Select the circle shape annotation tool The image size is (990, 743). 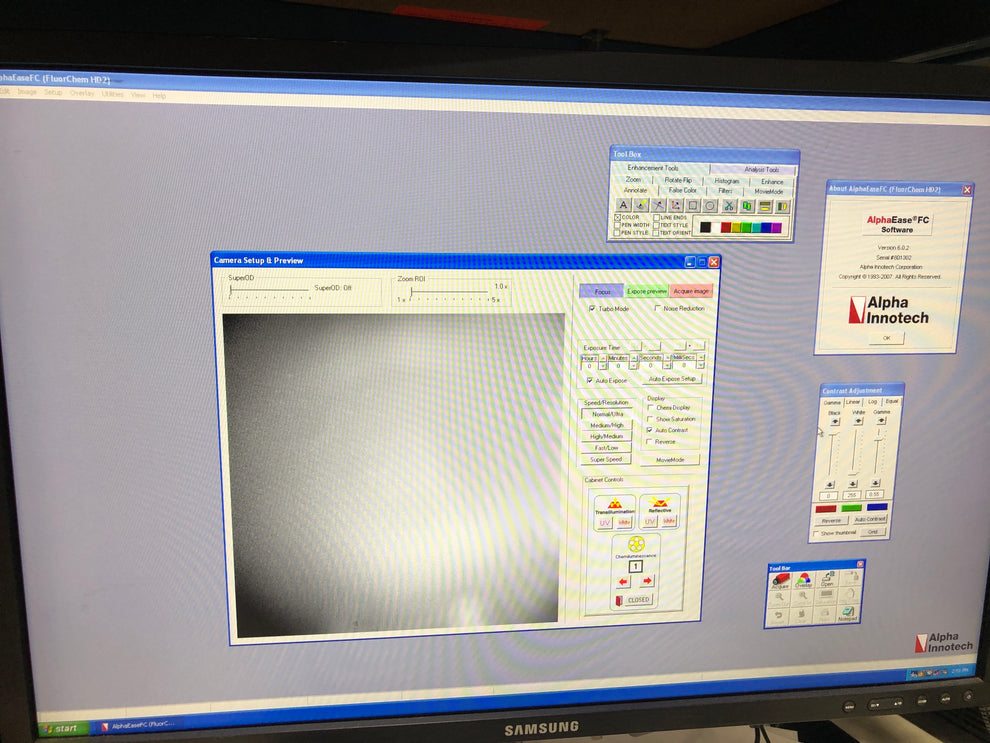coord(710,206)
